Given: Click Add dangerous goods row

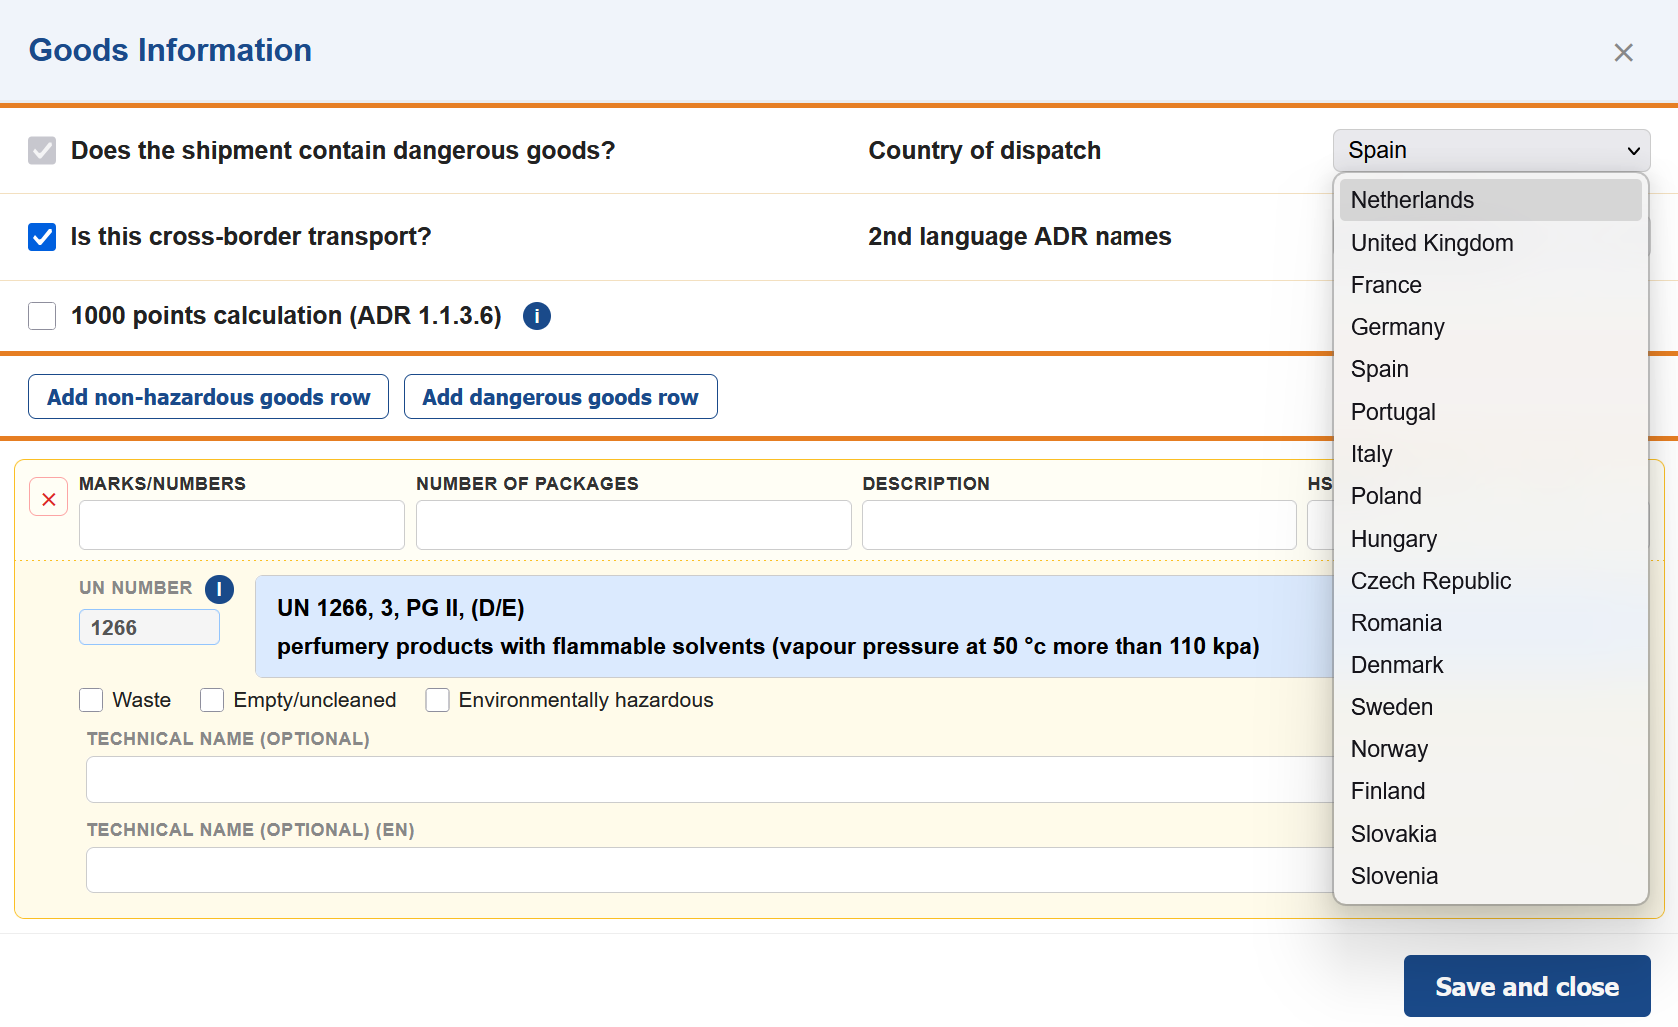Looking at the screenshot, I should pyautogui.click(x=560, y=397).
